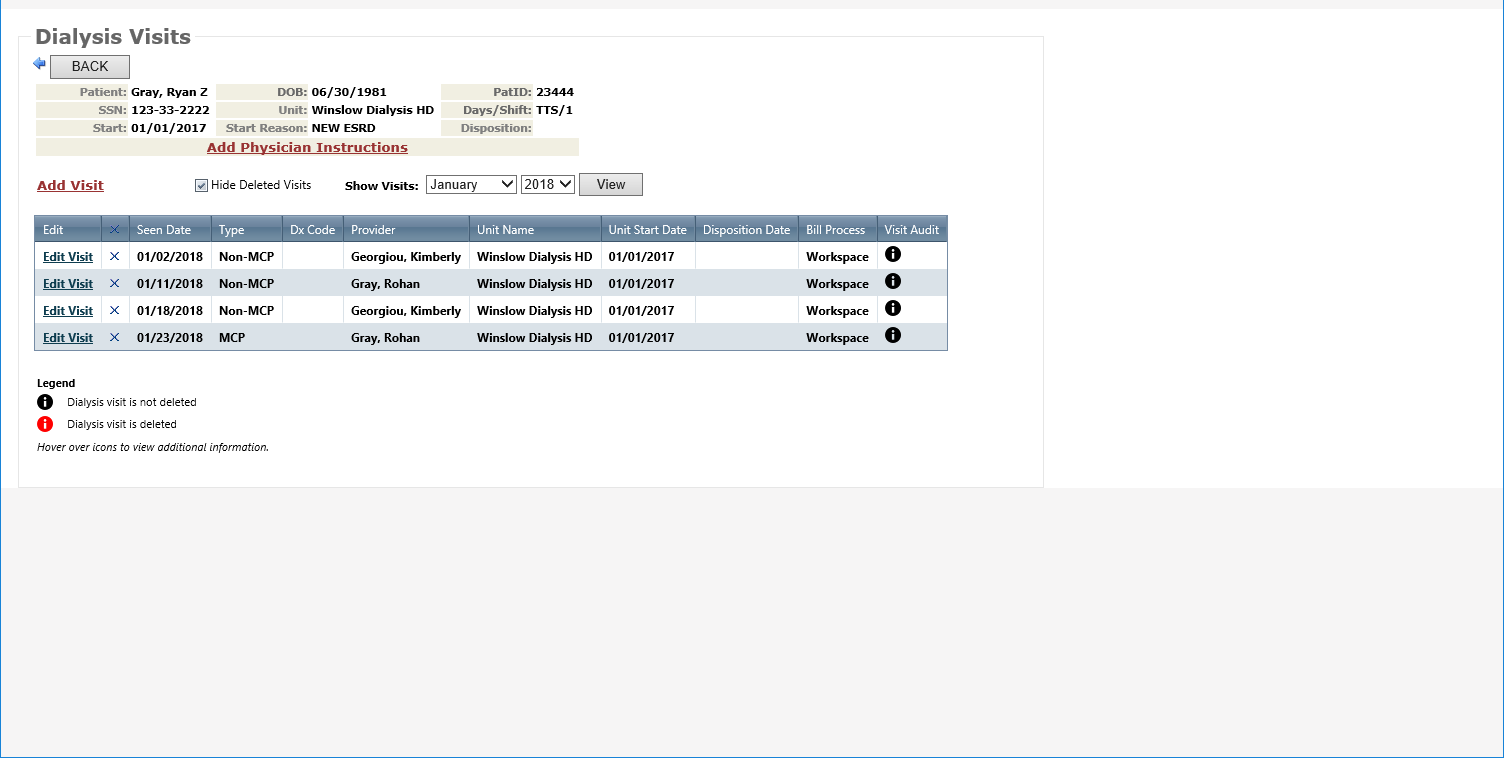The image size is (1504, 758).
Task: Delete the 01/11/2018 visit using X icon
Action: [x=114, y=284]
